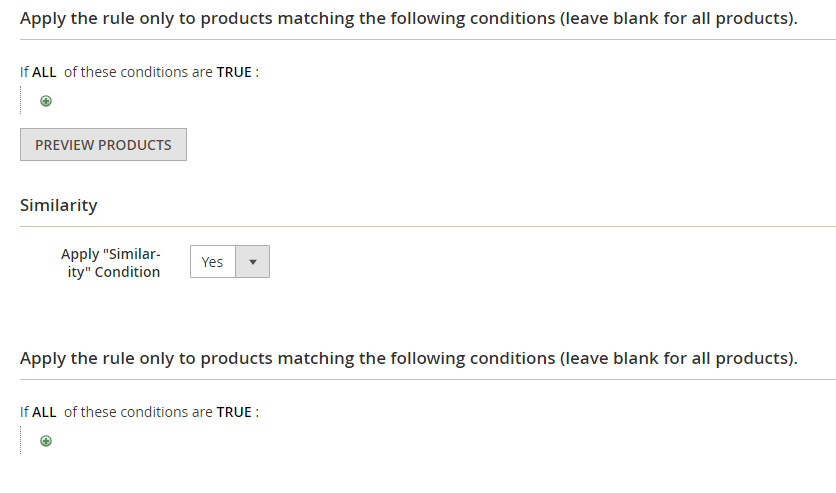Add a condition above the Preview Products button
836x493 pixels.
[x=46, y=101]
